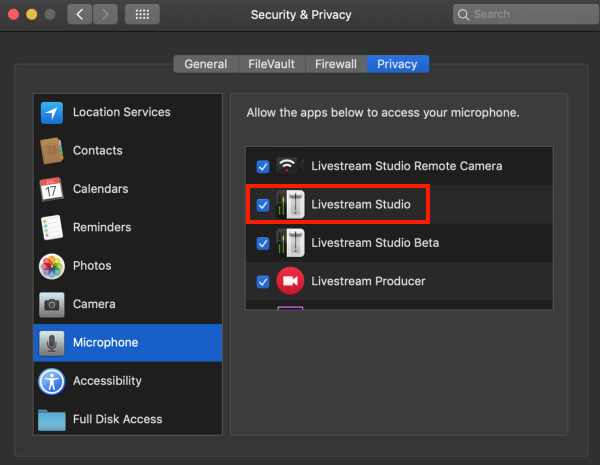Select Reminders label in the sidebar
Image resolution: width=600 pixels, height=465 pixels.
pyautogui.click(x=102, y=227)
